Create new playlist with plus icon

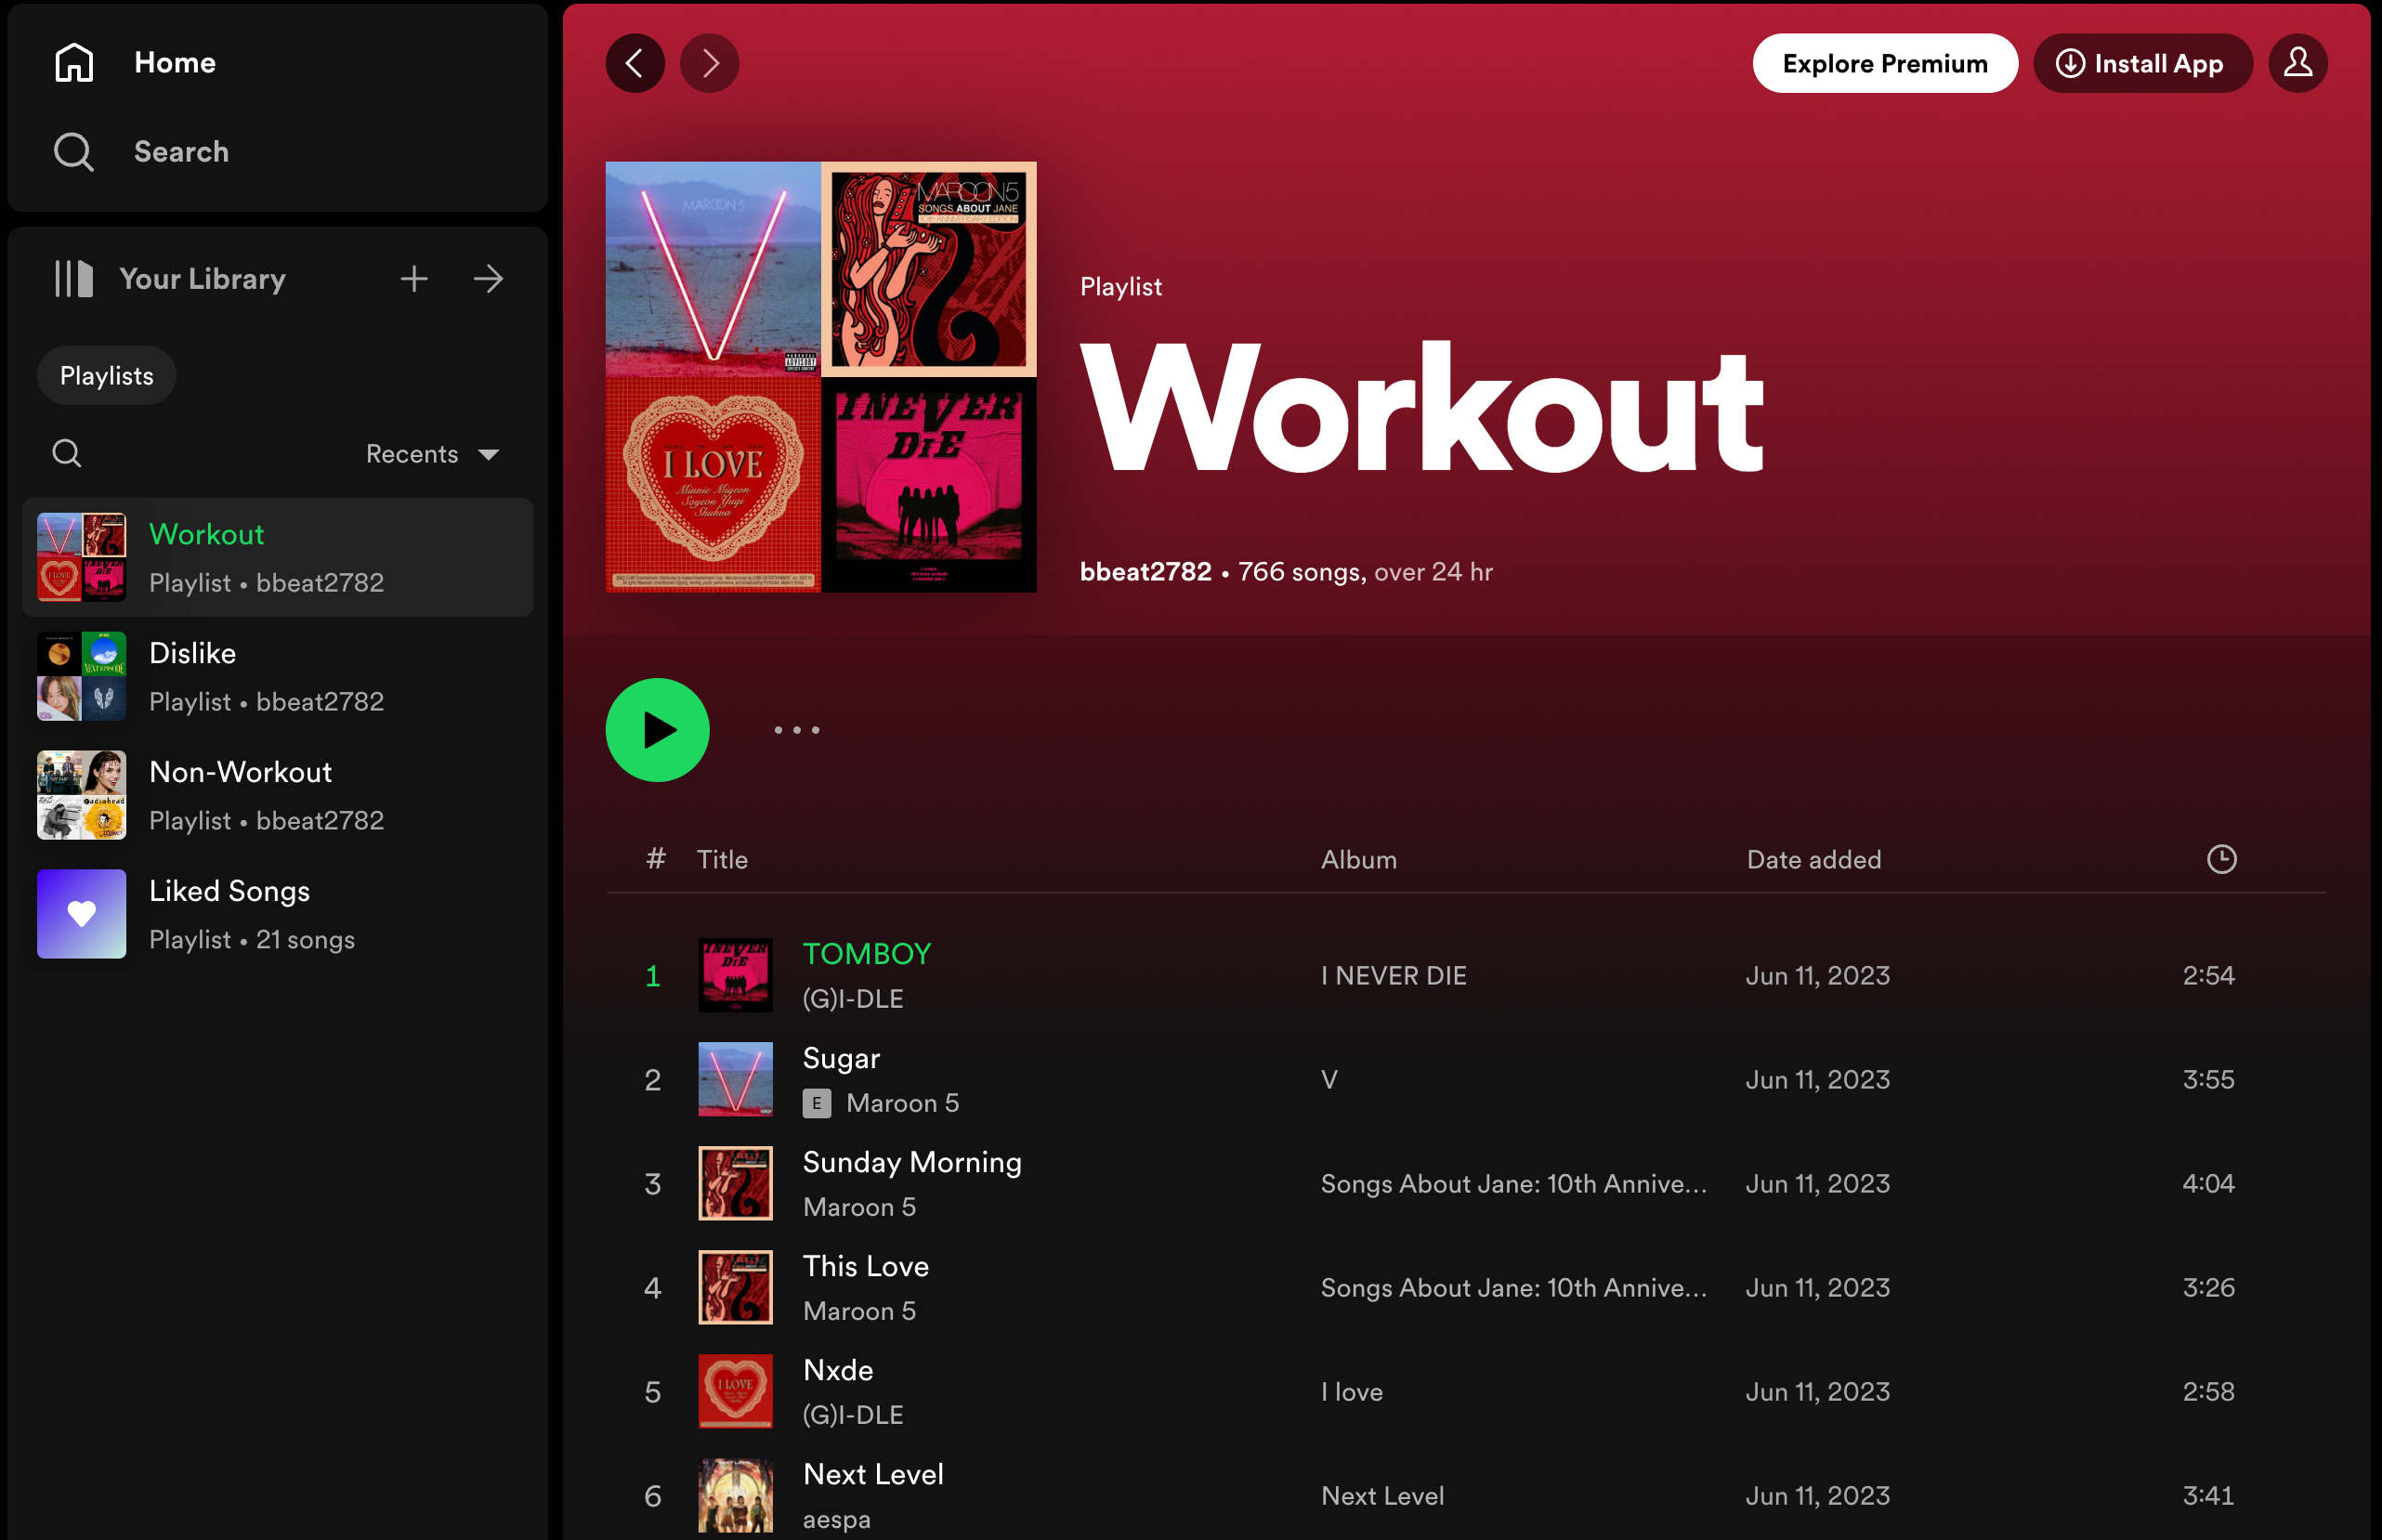tap(414, 279)
